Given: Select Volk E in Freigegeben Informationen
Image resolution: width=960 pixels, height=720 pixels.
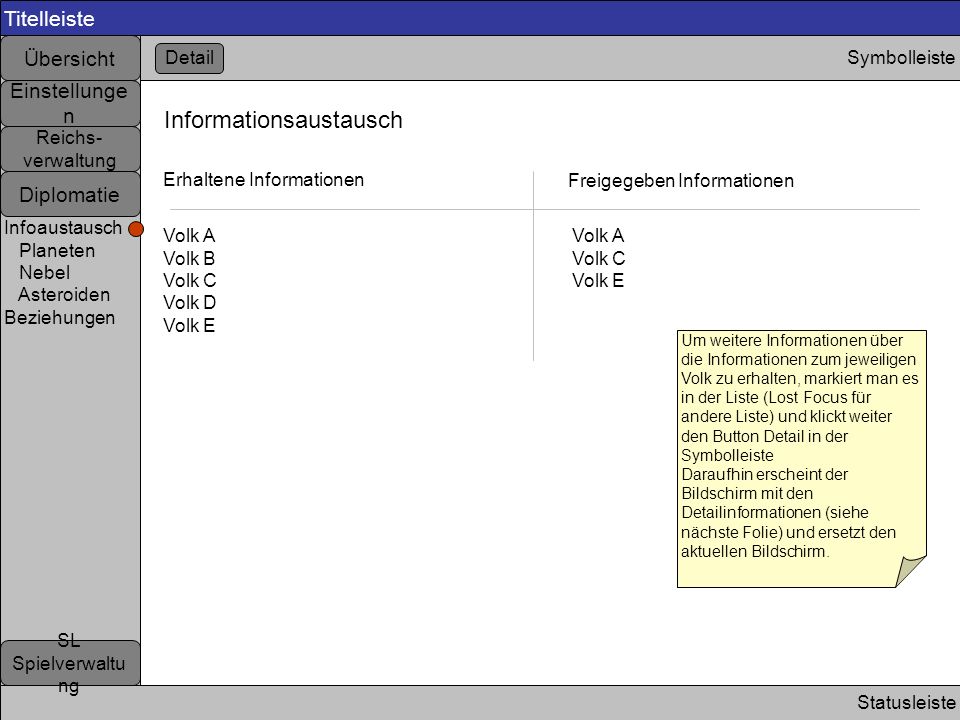Looking at the screenshot, I should click(x=598, y=280).
